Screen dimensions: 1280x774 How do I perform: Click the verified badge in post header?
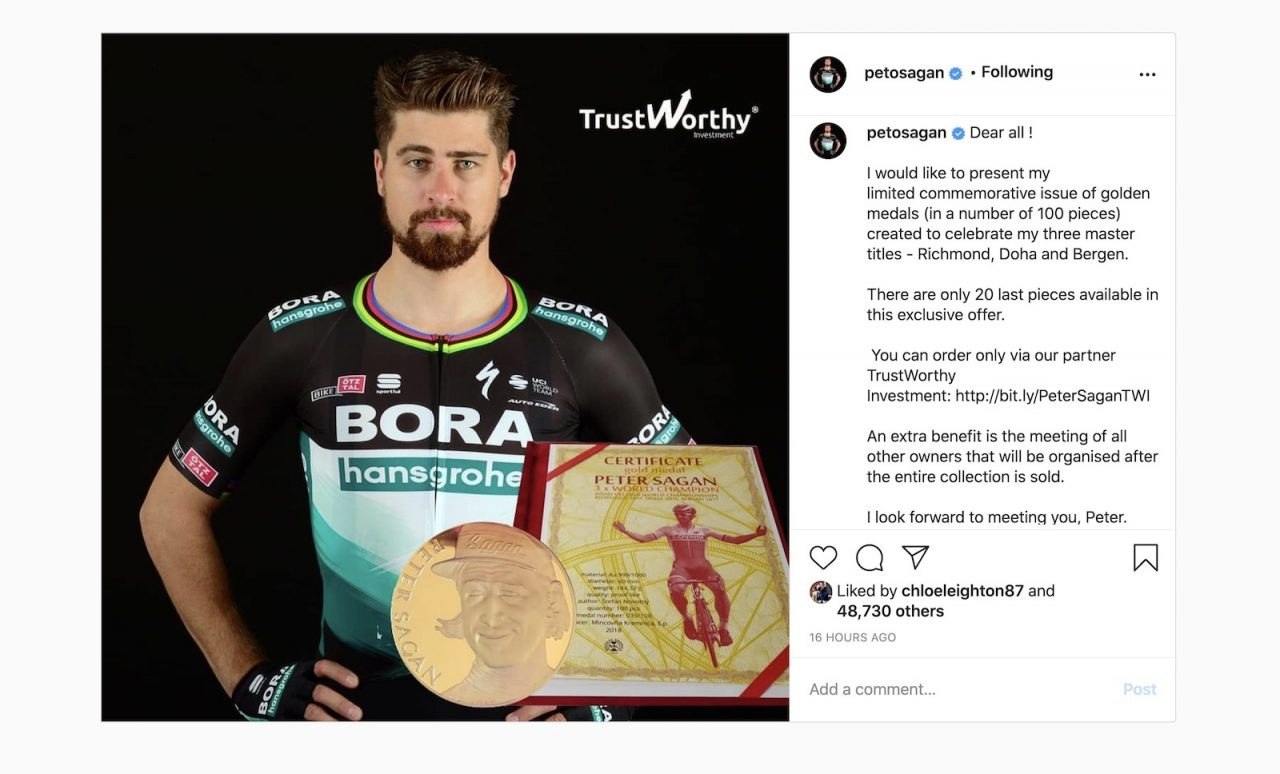point(956,73)
